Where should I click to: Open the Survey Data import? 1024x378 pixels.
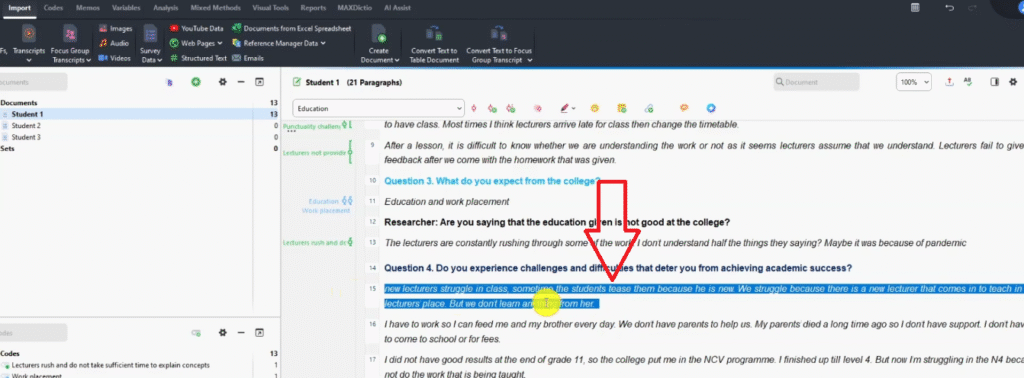click(x=151, y=44)
